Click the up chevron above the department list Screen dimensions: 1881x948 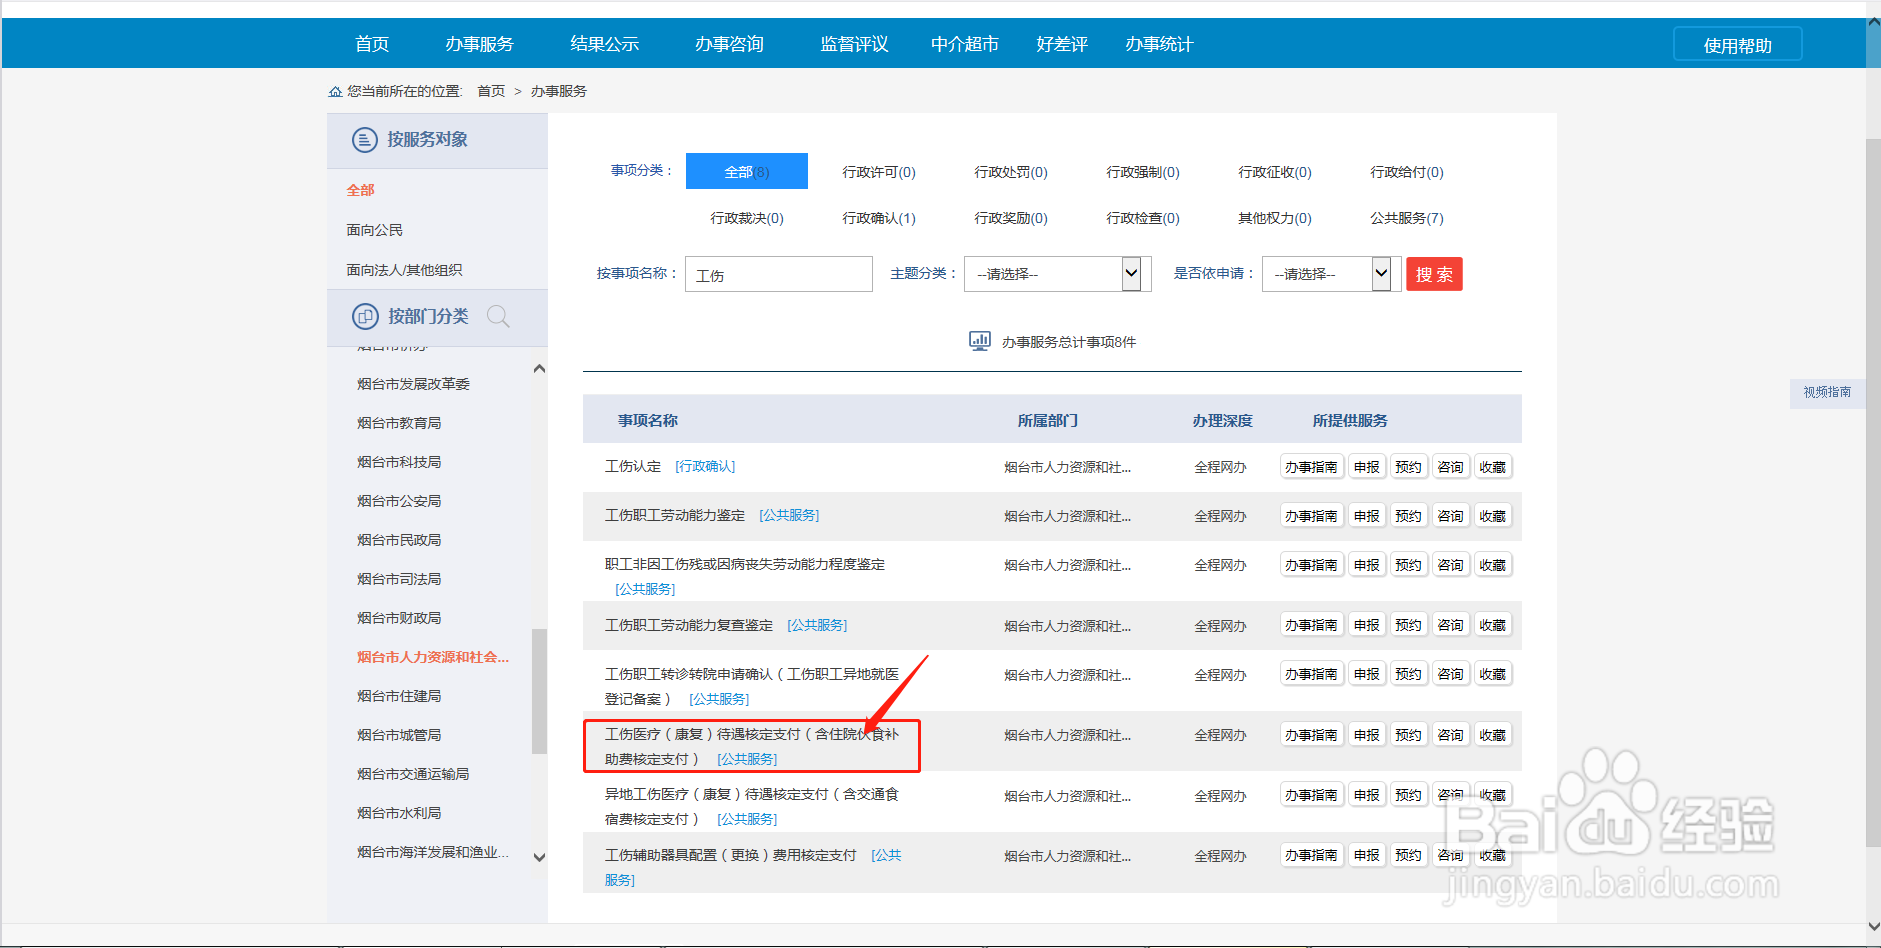tap(539, 367)
